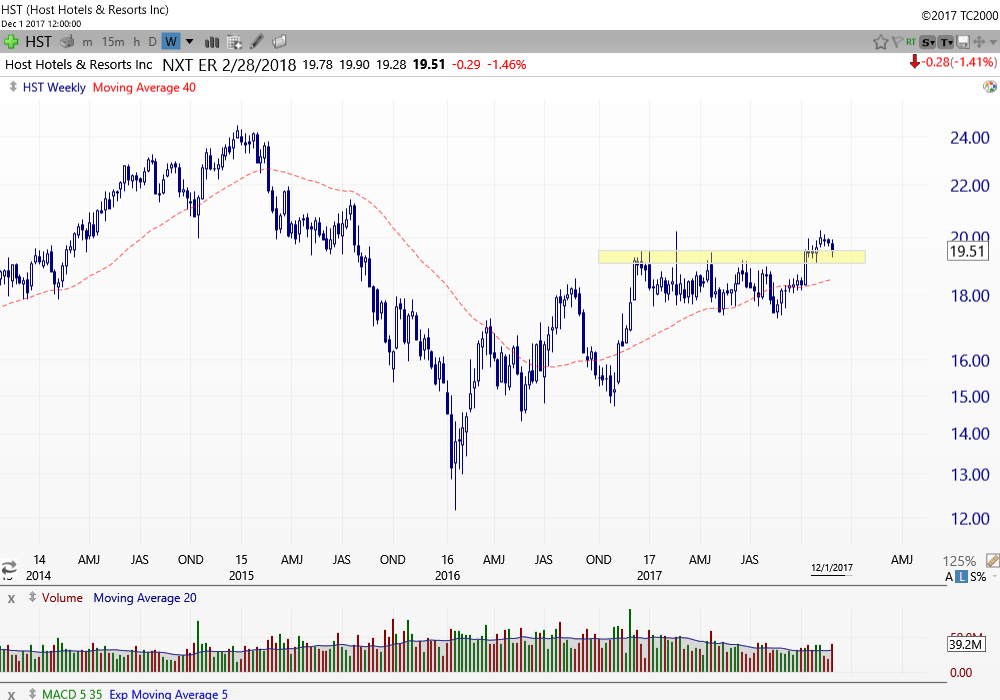The image size is (1000, 700).
Task: Click the save chart floppy disk icon
Action: [964, 41]
